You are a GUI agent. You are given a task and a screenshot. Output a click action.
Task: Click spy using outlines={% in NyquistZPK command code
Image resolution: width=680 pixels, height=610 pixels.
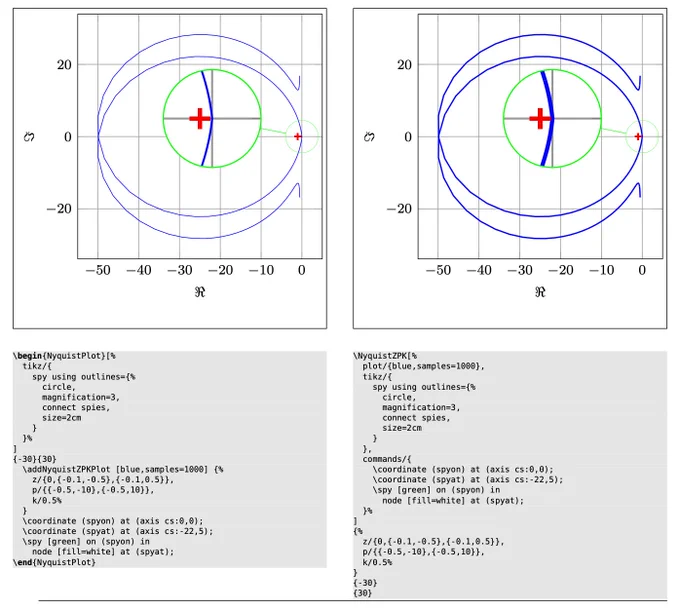(424, 387)
